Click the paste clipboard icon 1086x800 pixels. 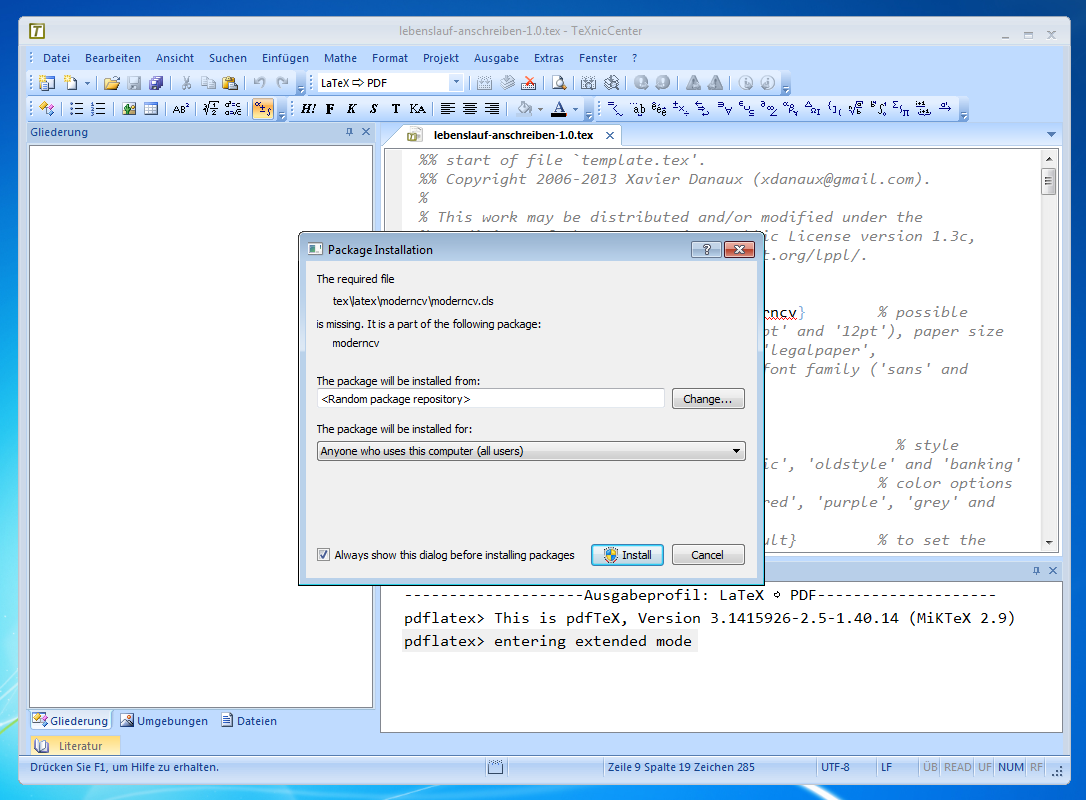click(x=230, y=83)
